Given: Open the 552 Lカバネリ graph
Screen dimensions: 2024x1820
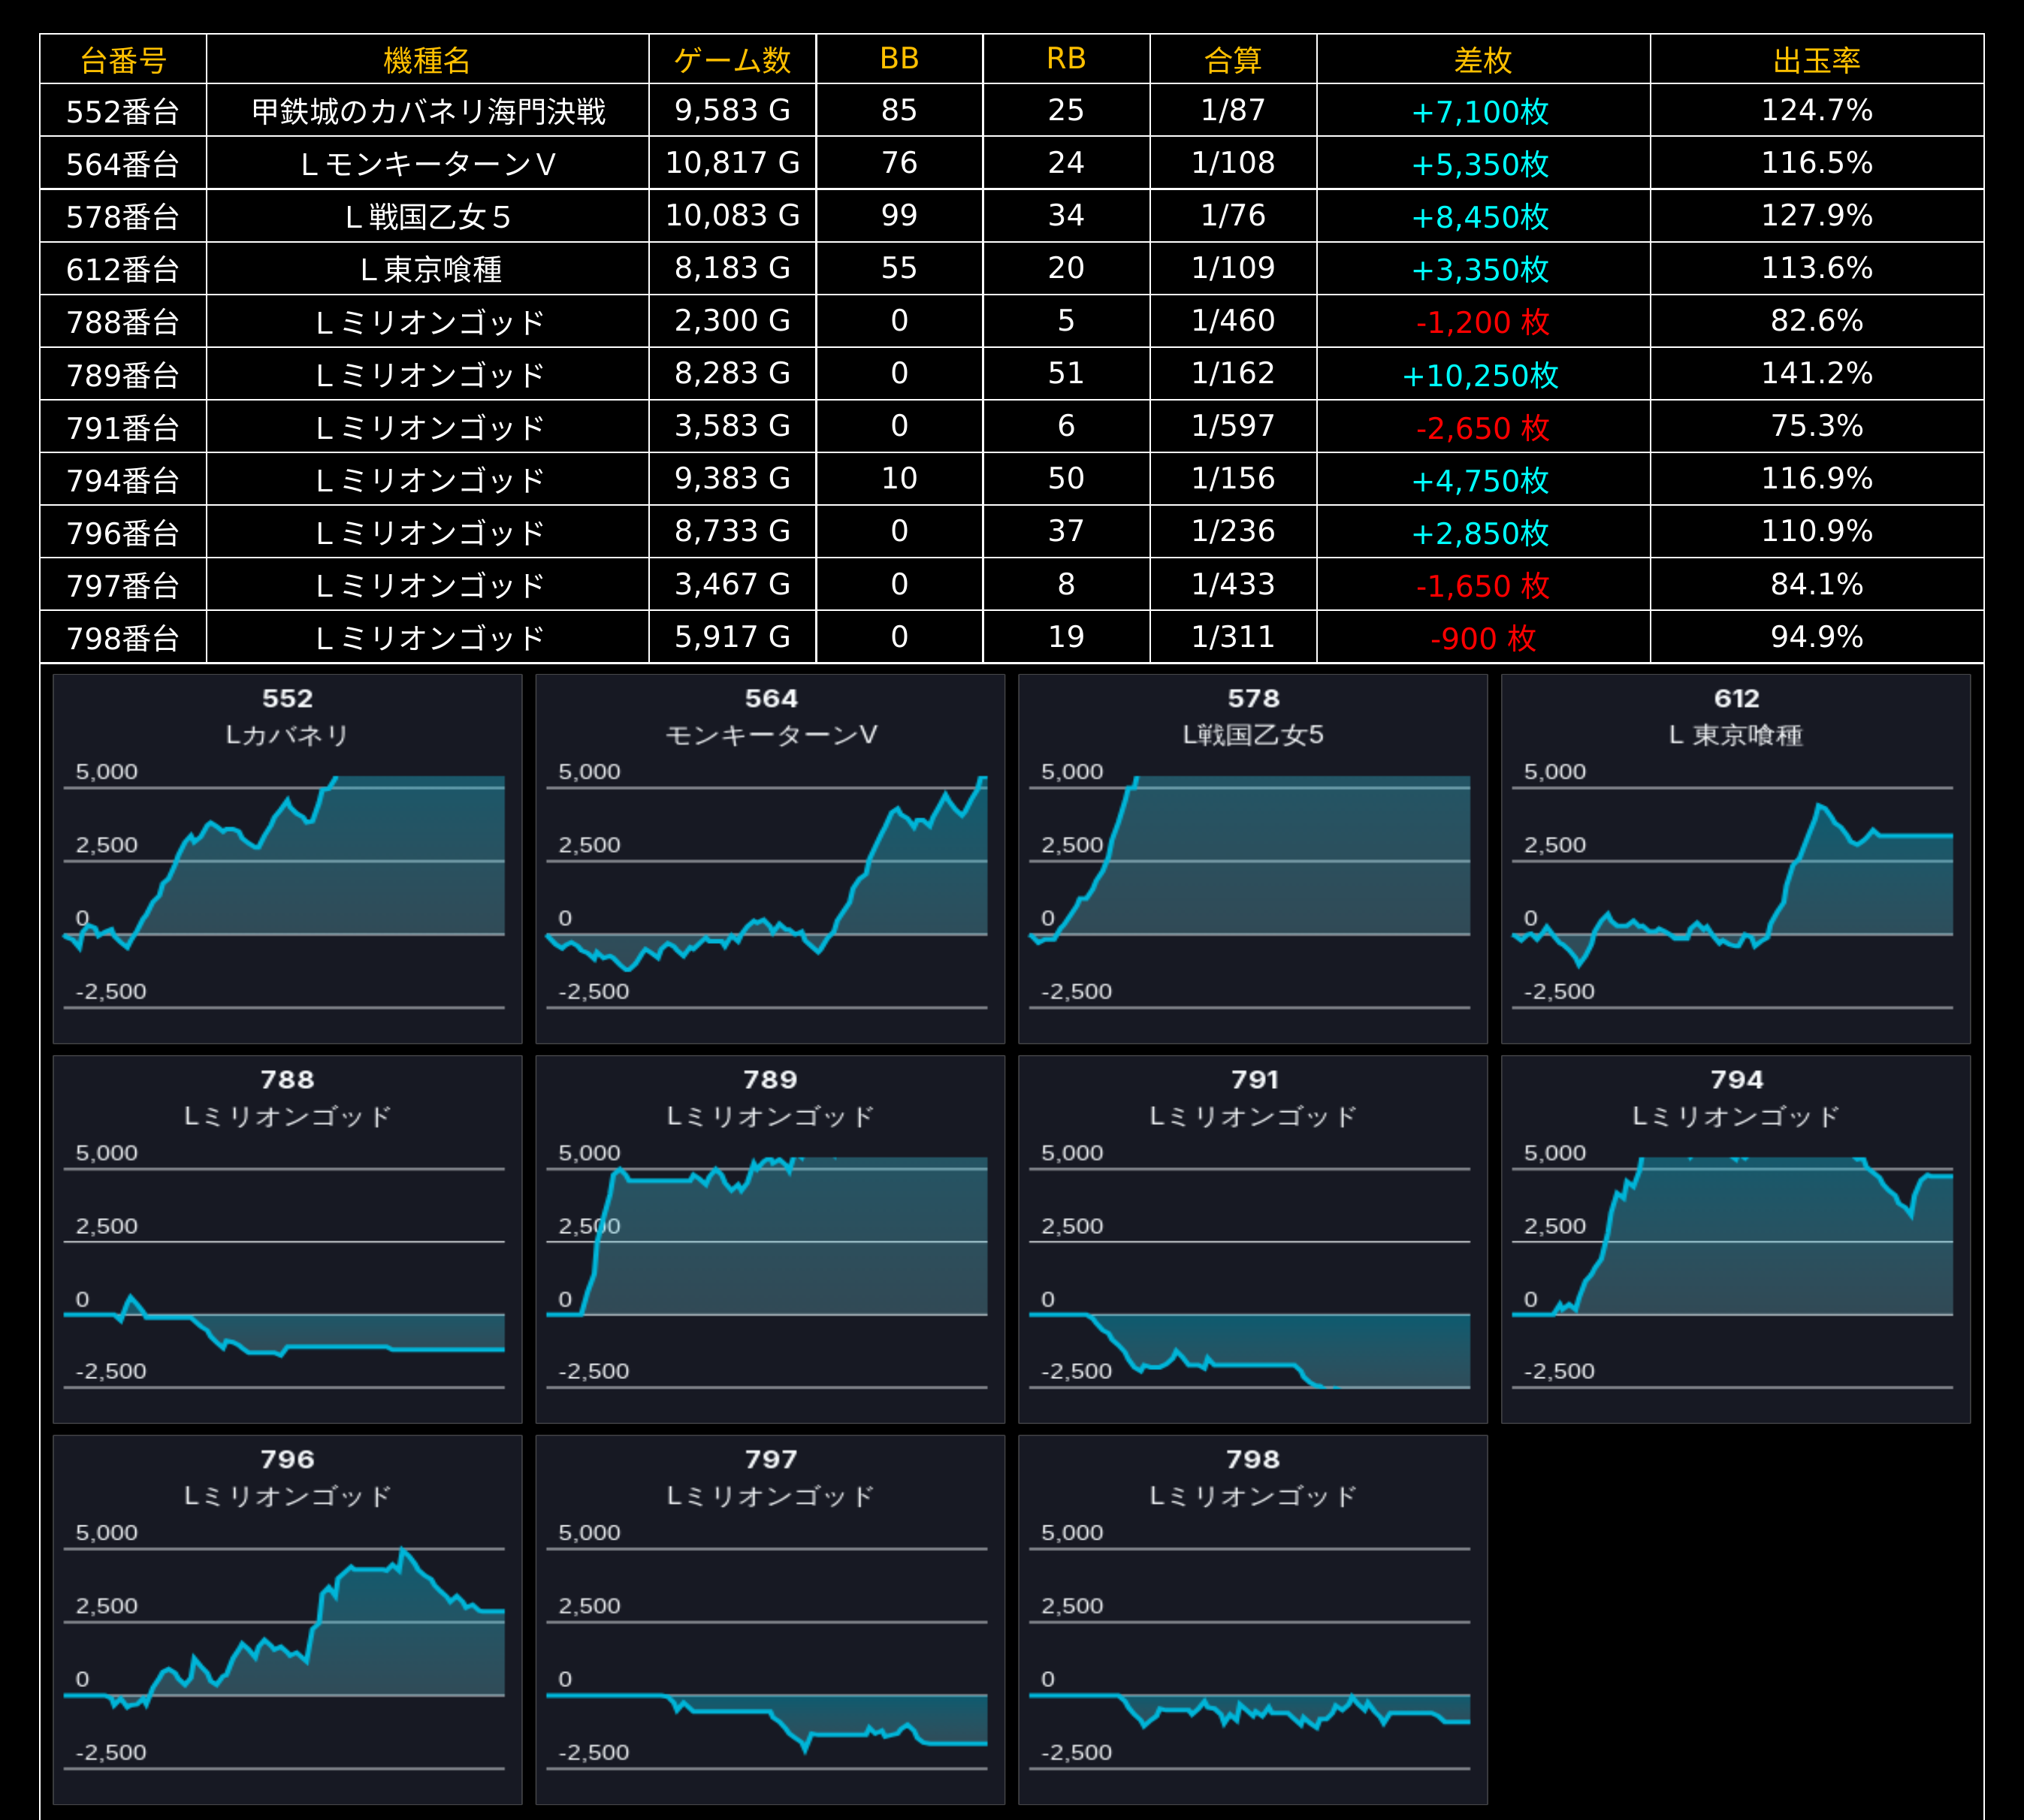Looking at the screenshot, I should [288, 859].
